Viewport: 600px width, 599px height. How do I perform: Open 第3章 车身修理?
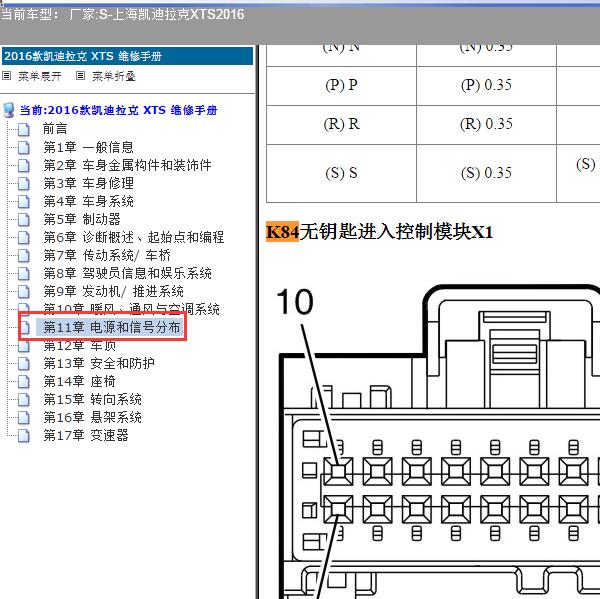pos(88,183)
